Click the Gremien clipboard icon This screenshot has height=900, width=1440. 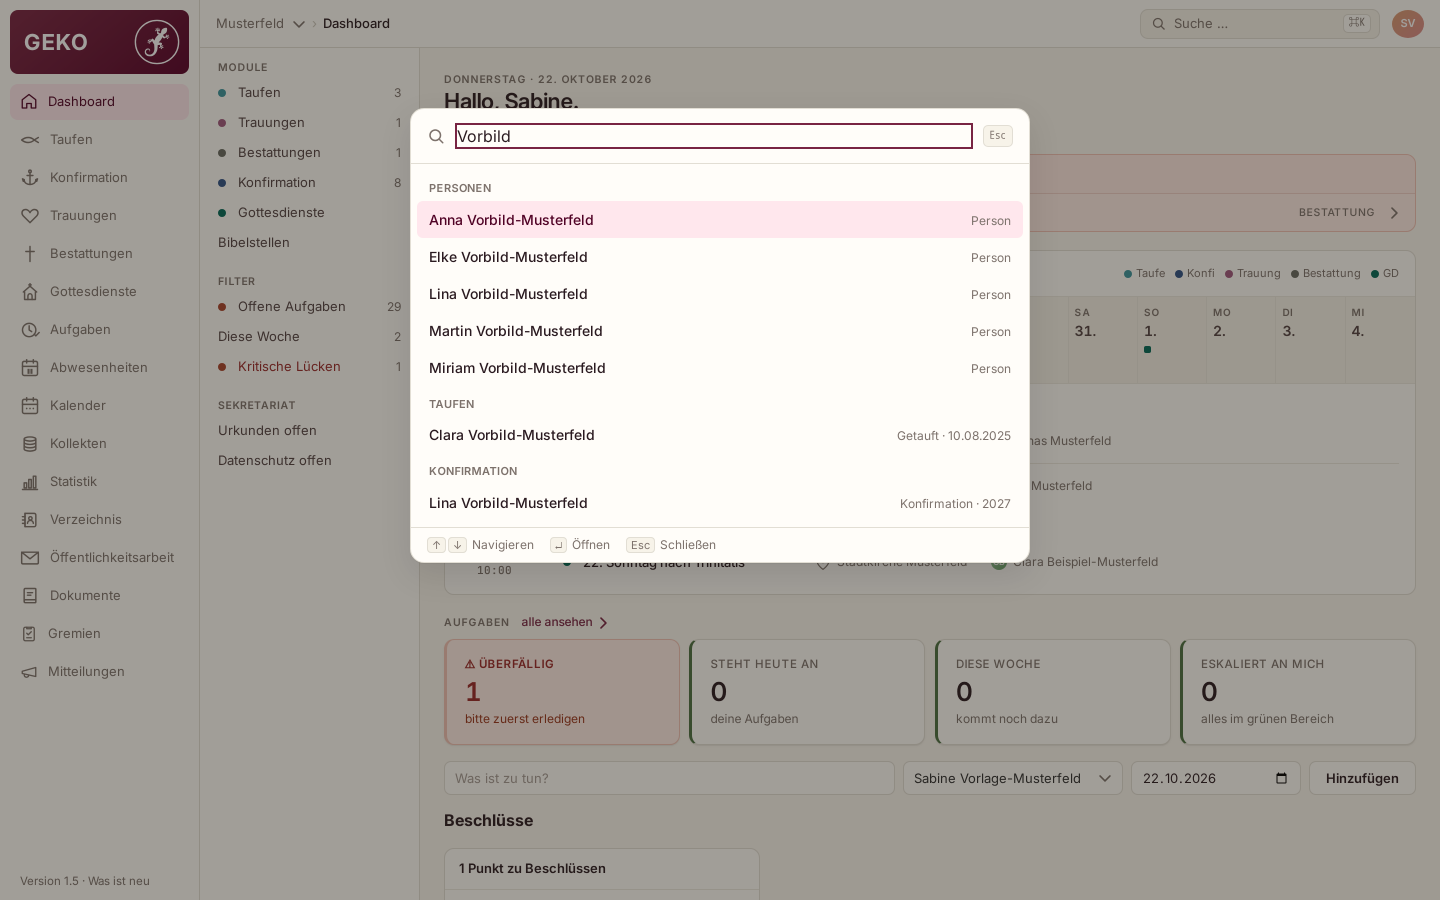click(x=29, y=634)
